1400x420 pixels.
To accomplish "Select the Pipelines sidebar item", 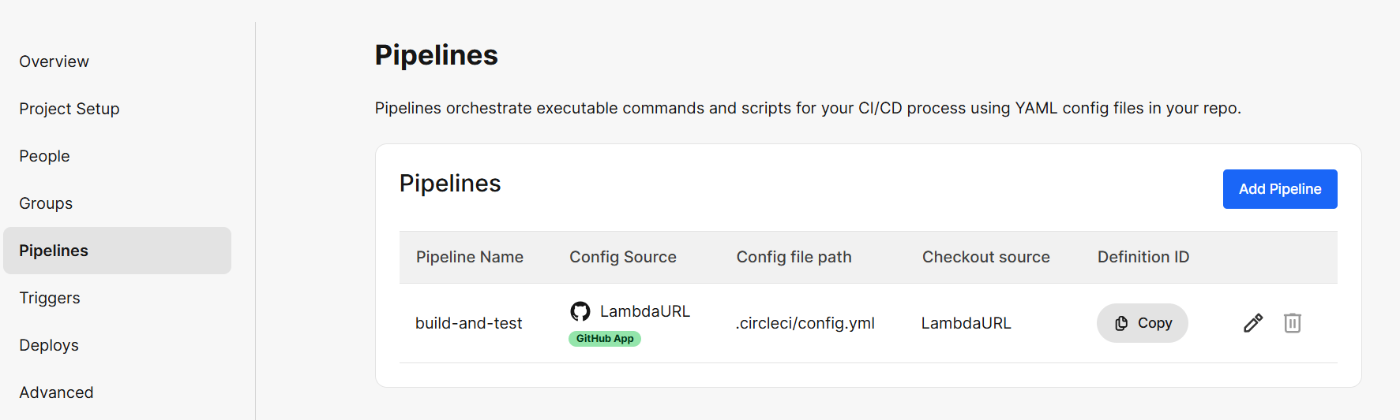I will (x=117, y=251).
